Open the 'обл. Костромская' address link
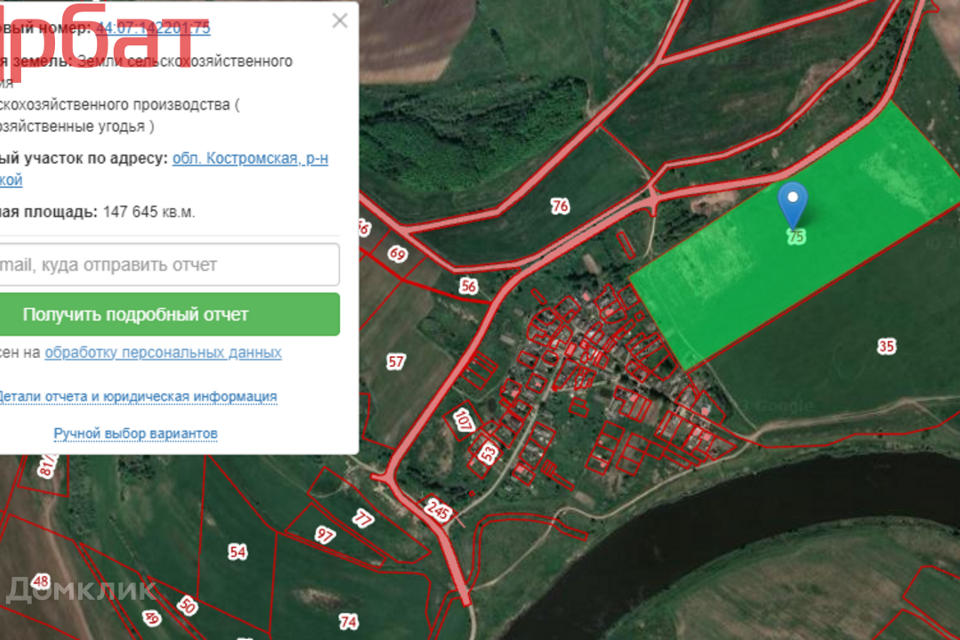Viewport: 960px width, 640px height. 250,158
